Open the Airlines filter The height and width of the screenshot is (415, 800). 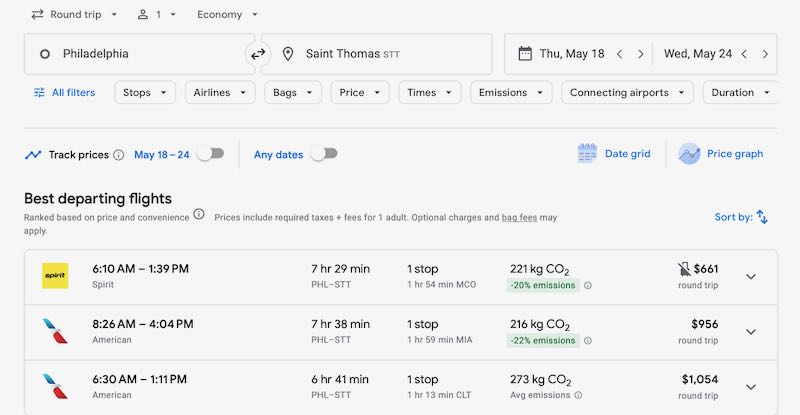pyautogui.click(x=221, y=92)
